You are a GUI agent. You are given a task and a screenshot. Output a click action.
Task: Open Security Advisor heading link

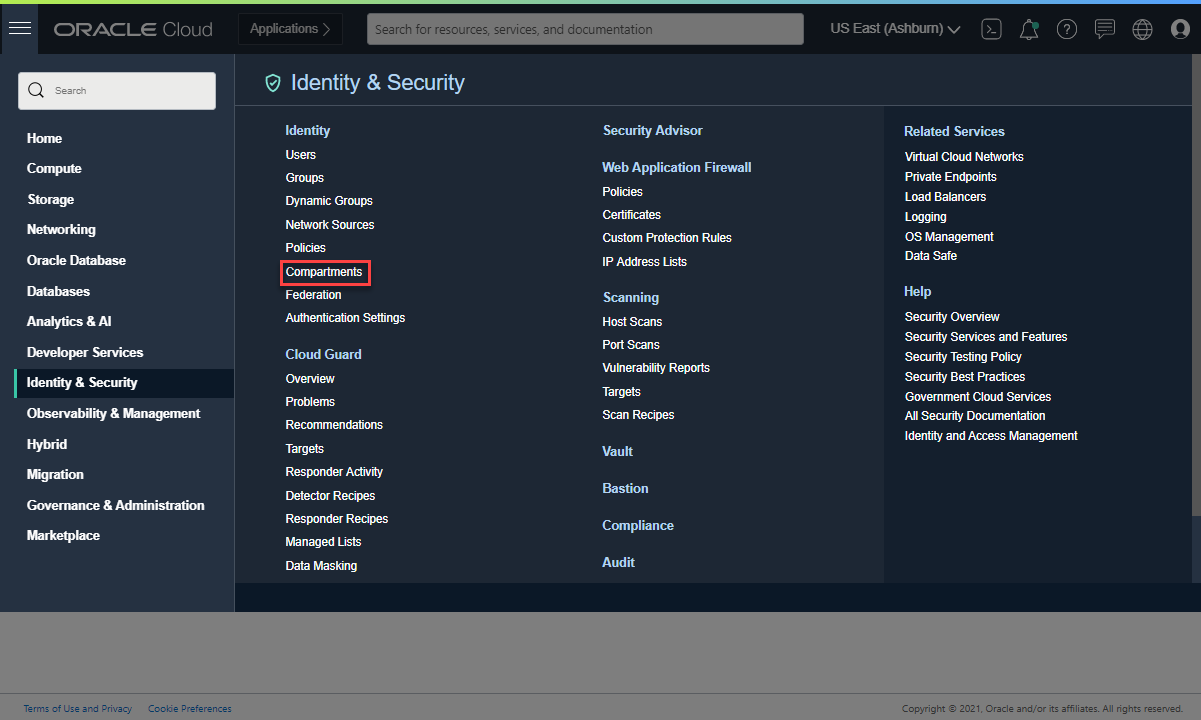click(653, 130)
